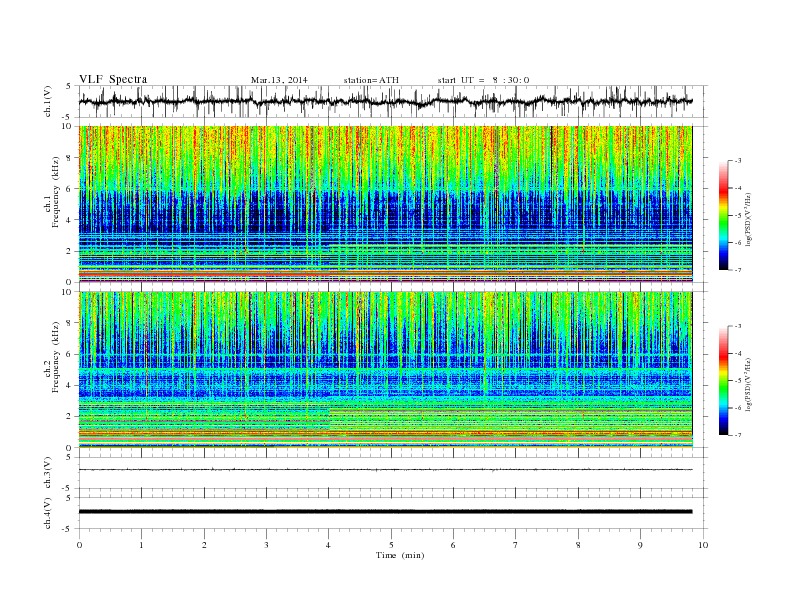Click the x-axis tick label '1'
Viewport: 792px width, 612px height.
tap(141, 545)
